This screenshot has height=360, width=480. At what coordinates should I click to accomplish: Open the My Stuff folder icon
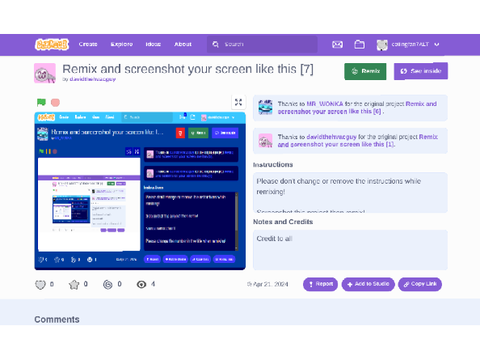(x=359, y=44)
